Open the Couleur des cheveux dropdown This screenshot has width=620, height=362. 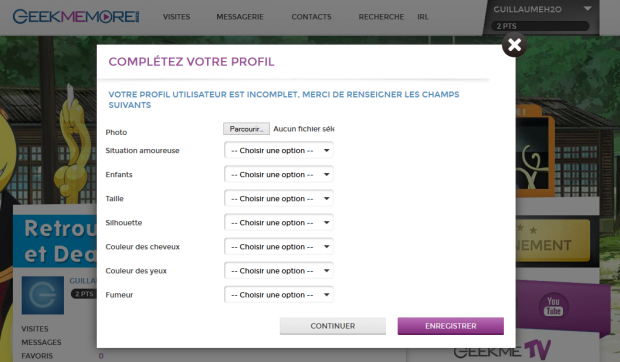pos(279,247)
